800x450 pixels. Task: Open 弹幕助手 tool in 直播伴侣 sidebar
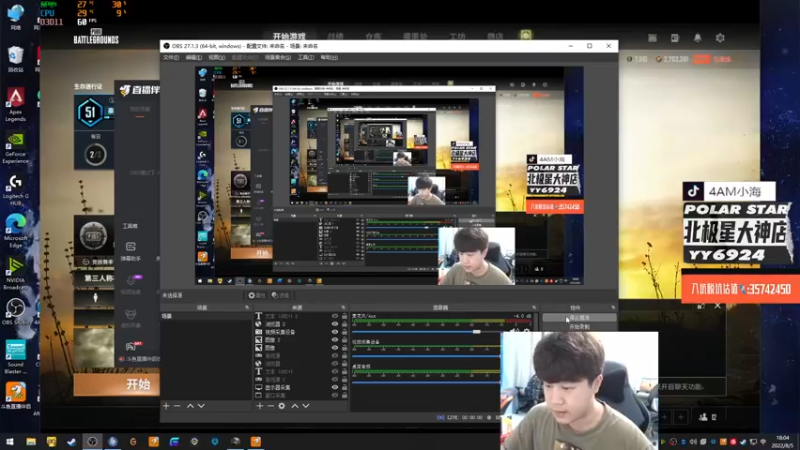pyautogui.click(x=131, y=251)
